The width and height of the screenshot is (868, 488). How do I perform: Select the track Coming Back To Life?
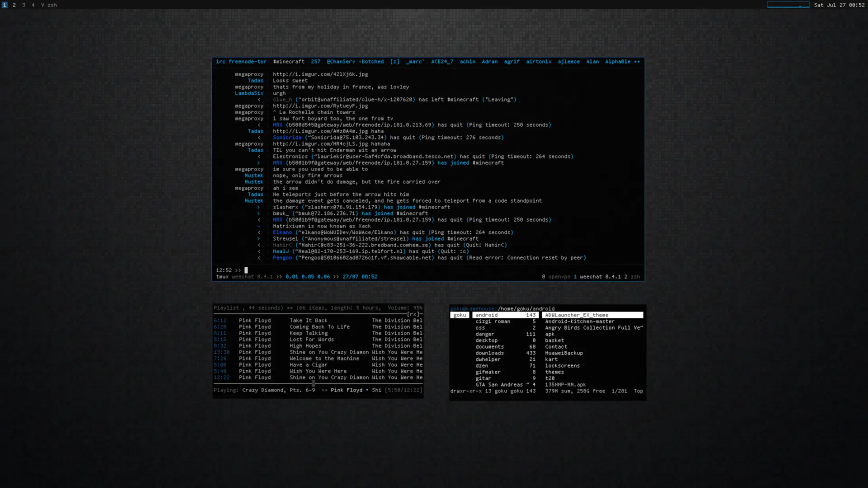(x=318, y=327)
